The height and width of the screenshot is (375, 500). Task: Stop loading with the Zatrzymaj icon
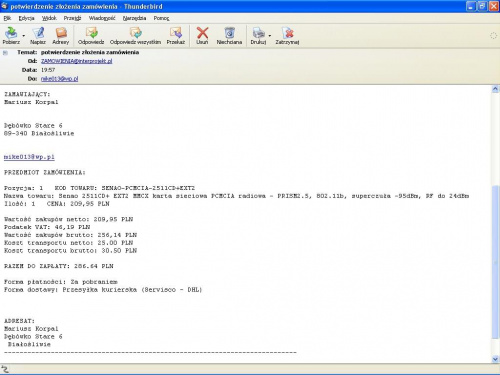[x=287, y=36]
